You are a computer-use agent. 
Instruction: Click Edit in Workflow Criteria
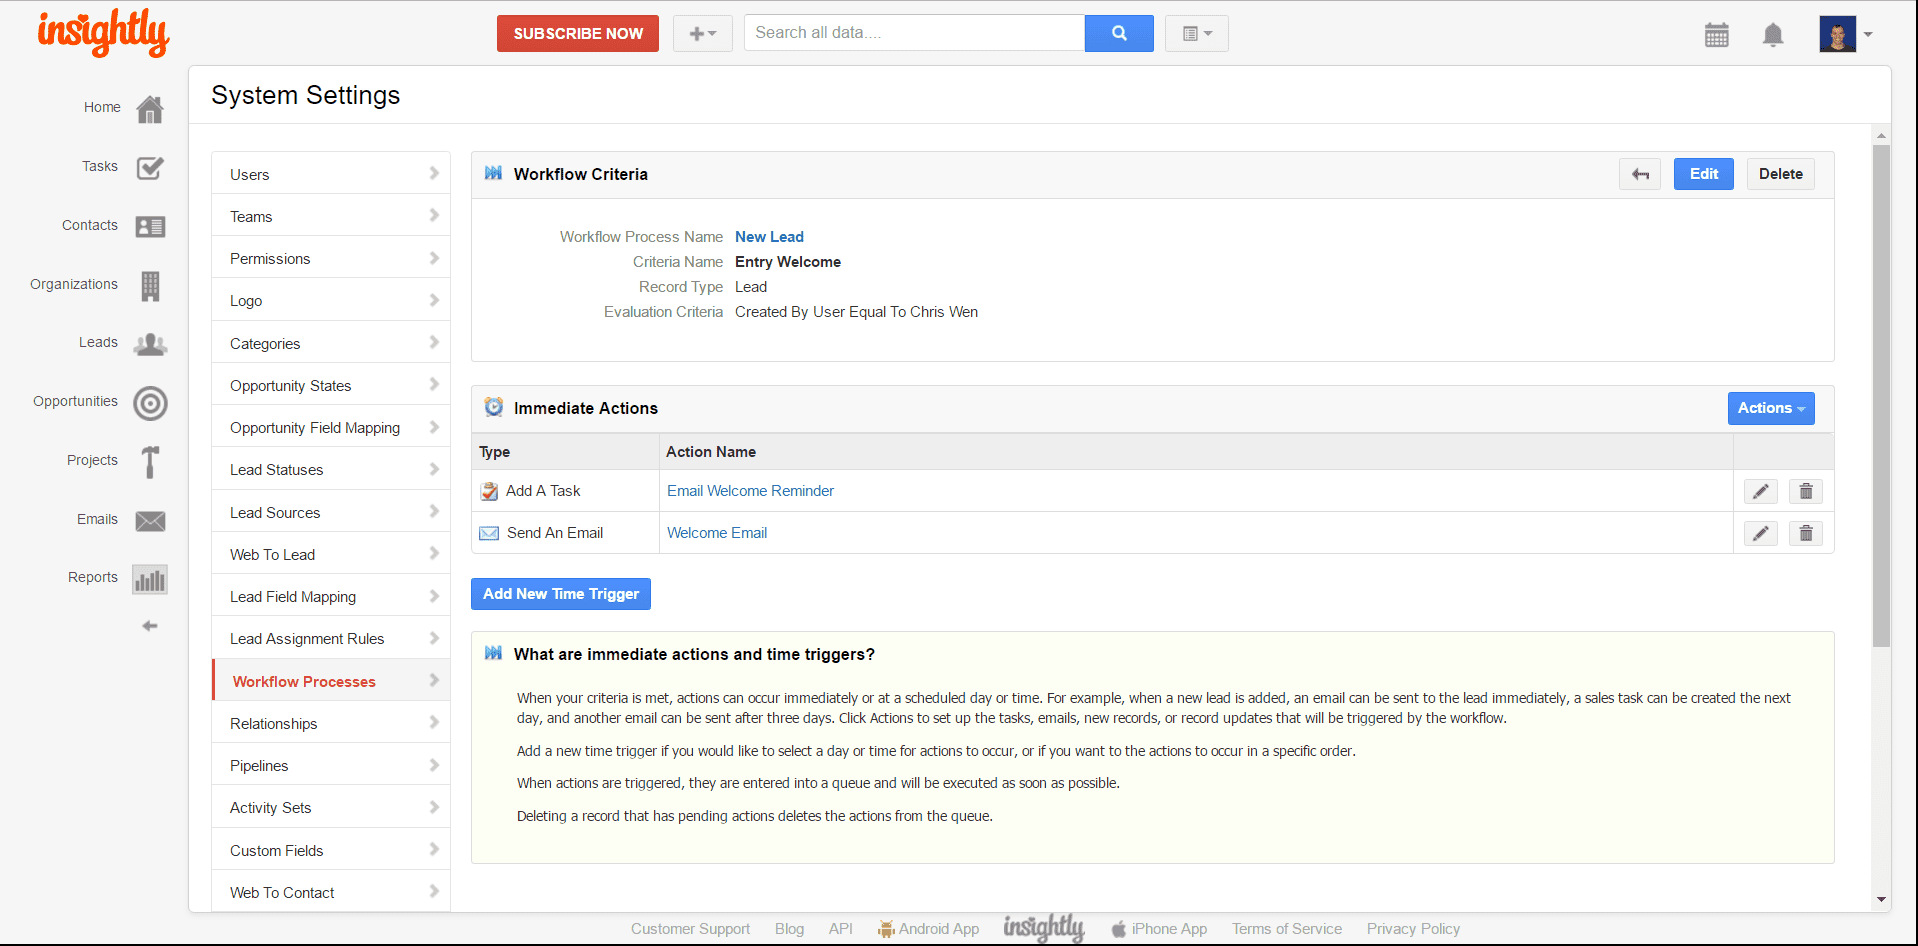pos(1704,174)
